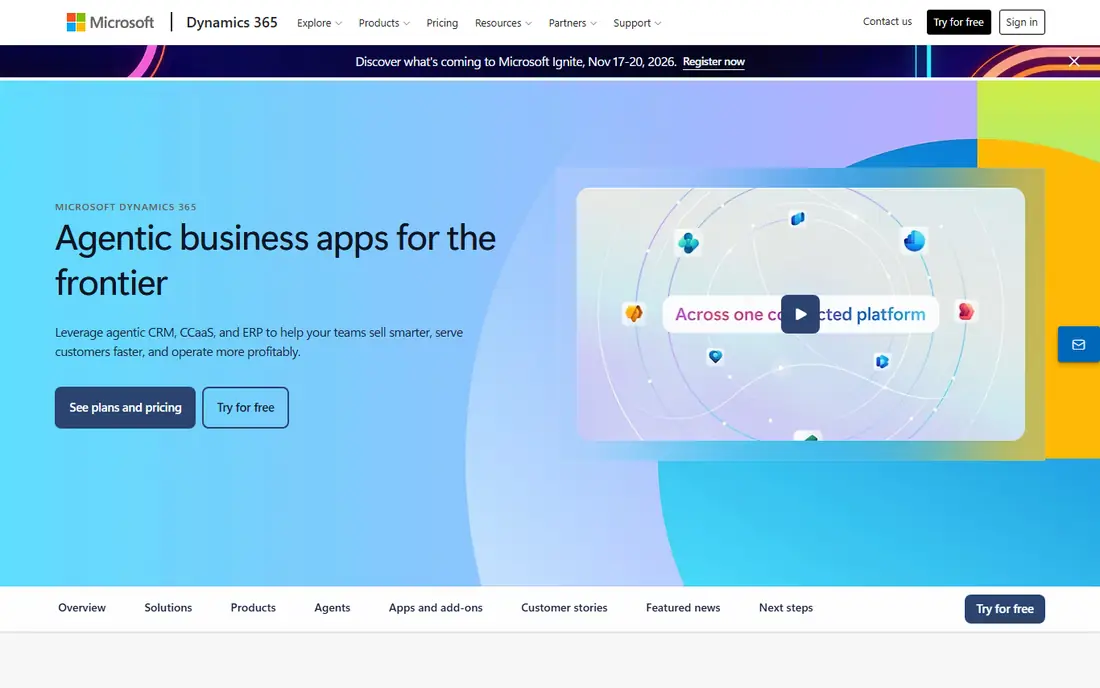Click Try for free in the section bar
Image resolution: width=1100 pixels, height=688 pixels.
[x=1005, y=609]
